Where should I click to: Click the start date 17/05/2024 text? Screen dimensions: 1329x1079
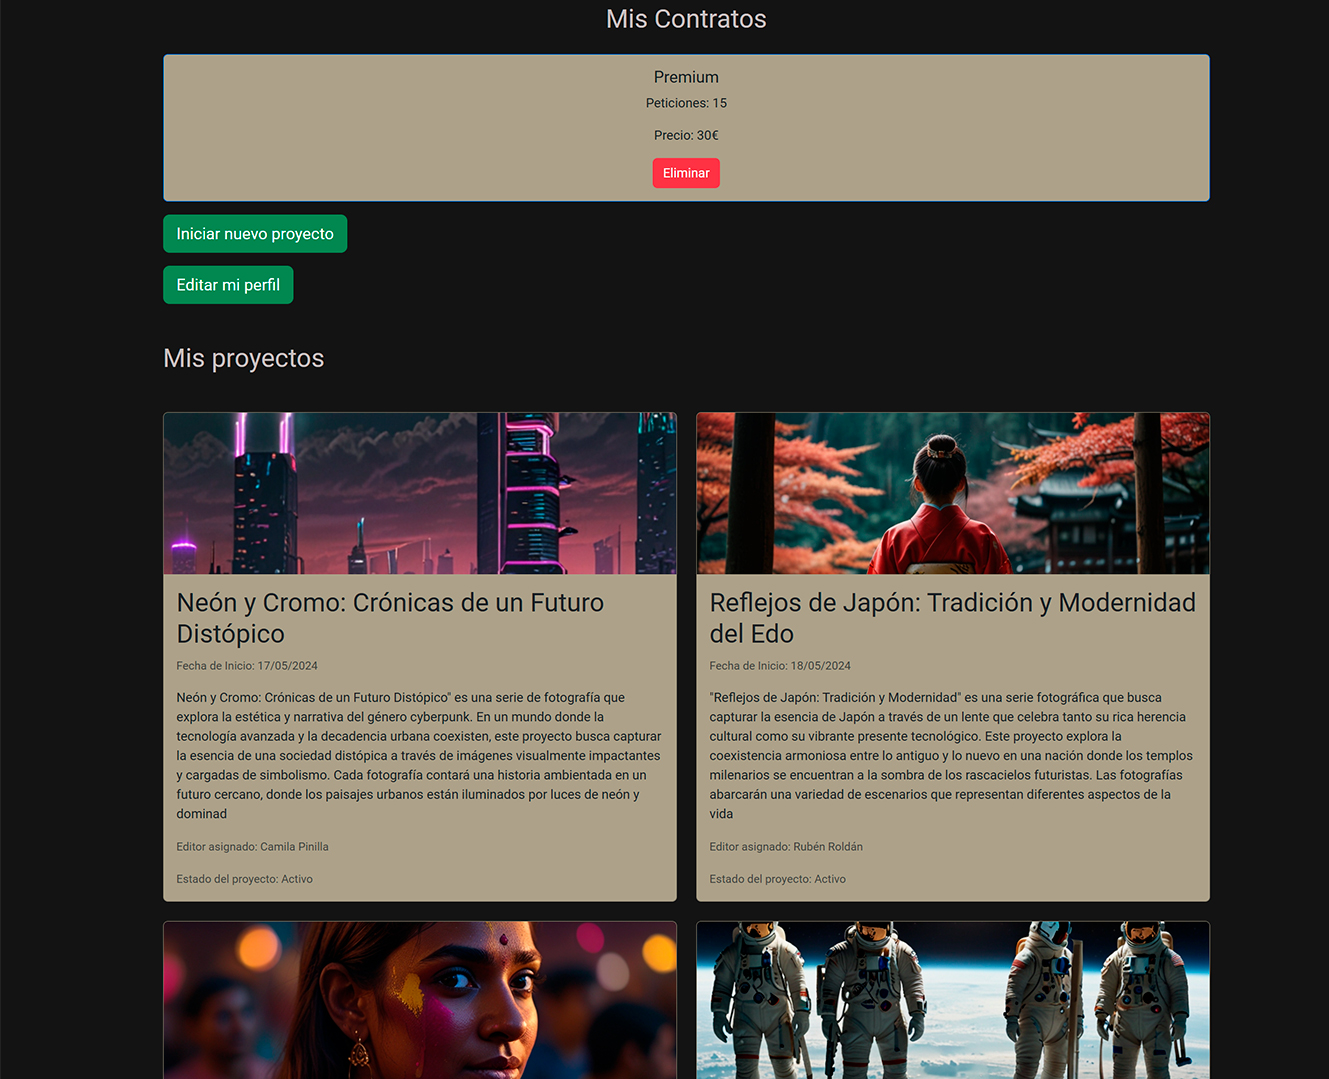point(247,666)
